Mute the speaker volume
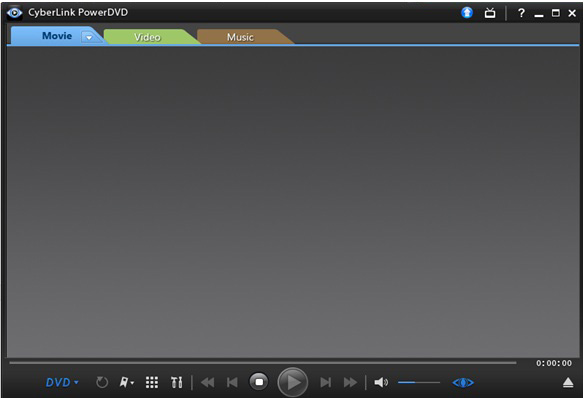The width and height of the screenshot is (585, 398). click(381, 382)
